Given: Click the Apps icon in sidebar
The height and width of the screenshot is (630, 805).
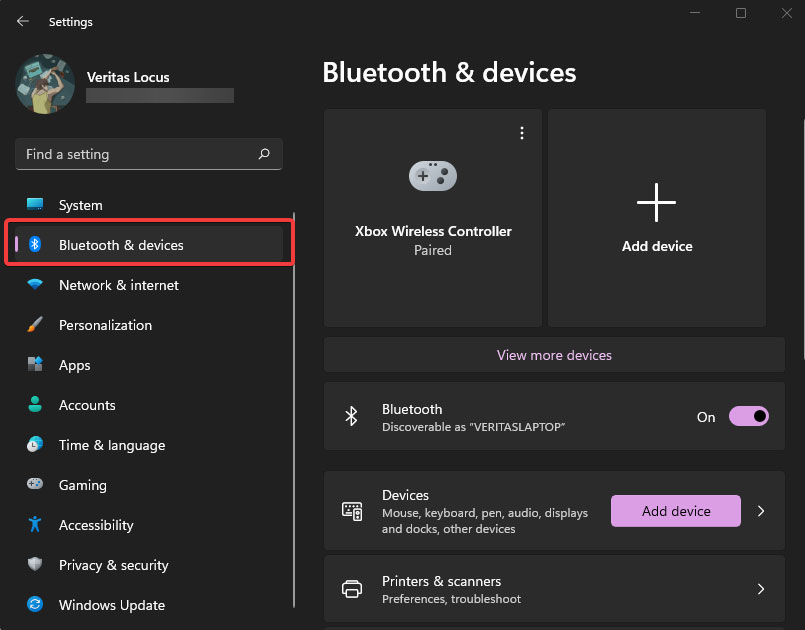Looking at the screenshot, I should click(35, 365).
